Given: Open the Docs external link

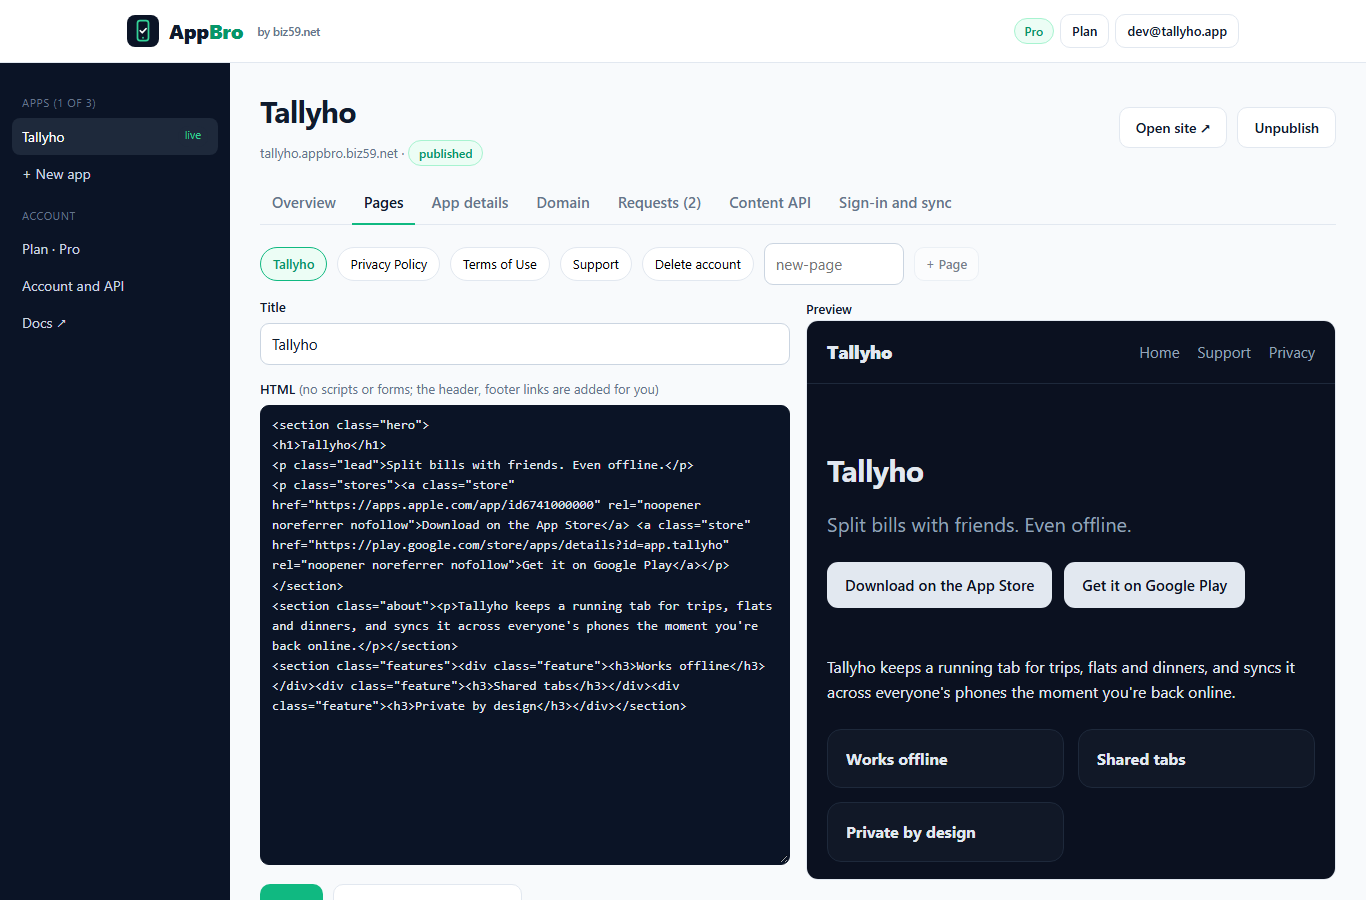Looking at the screenshot, I should click(44, 323).
